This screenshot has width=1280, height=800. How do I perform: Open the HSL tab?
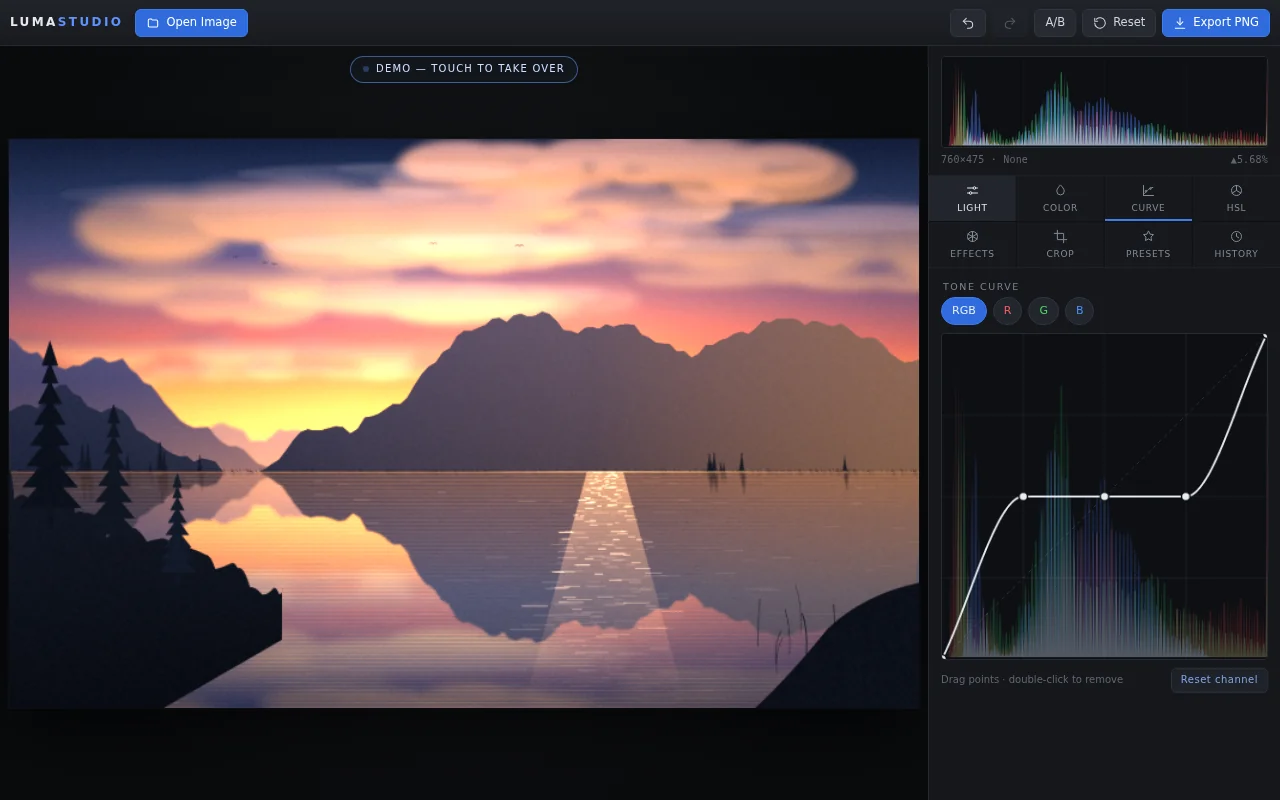coord(1236,198)
